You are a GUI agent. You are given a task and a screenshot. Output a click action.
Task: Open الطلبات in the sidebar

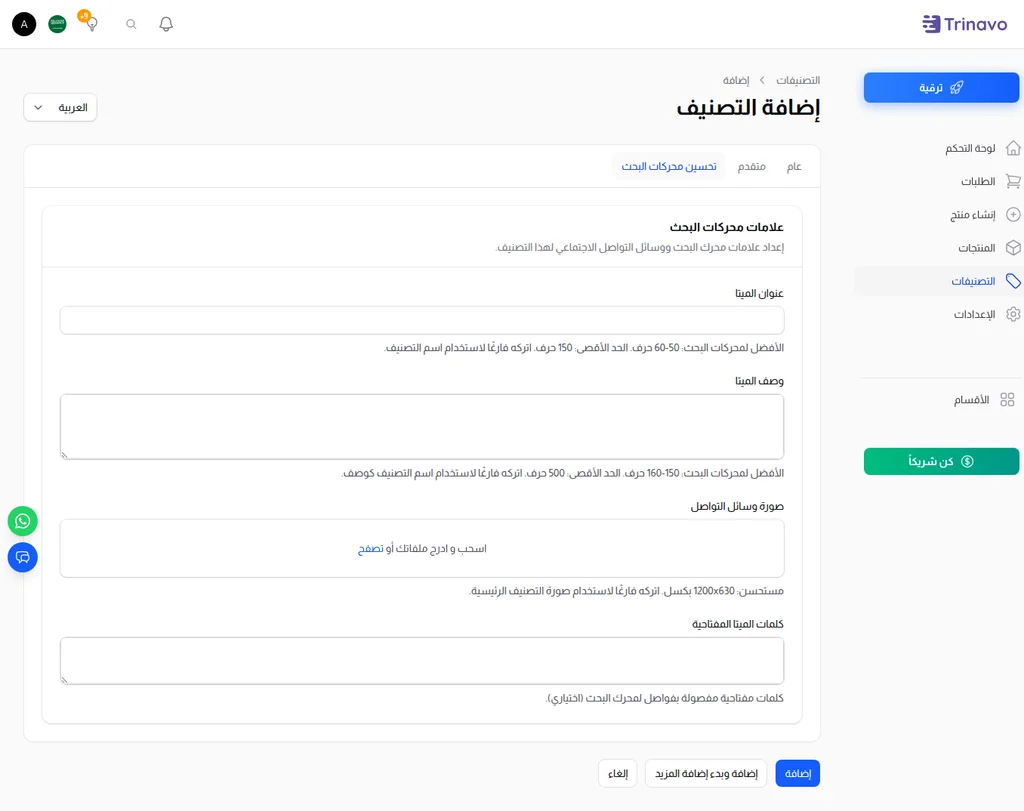tap(978, 181)
